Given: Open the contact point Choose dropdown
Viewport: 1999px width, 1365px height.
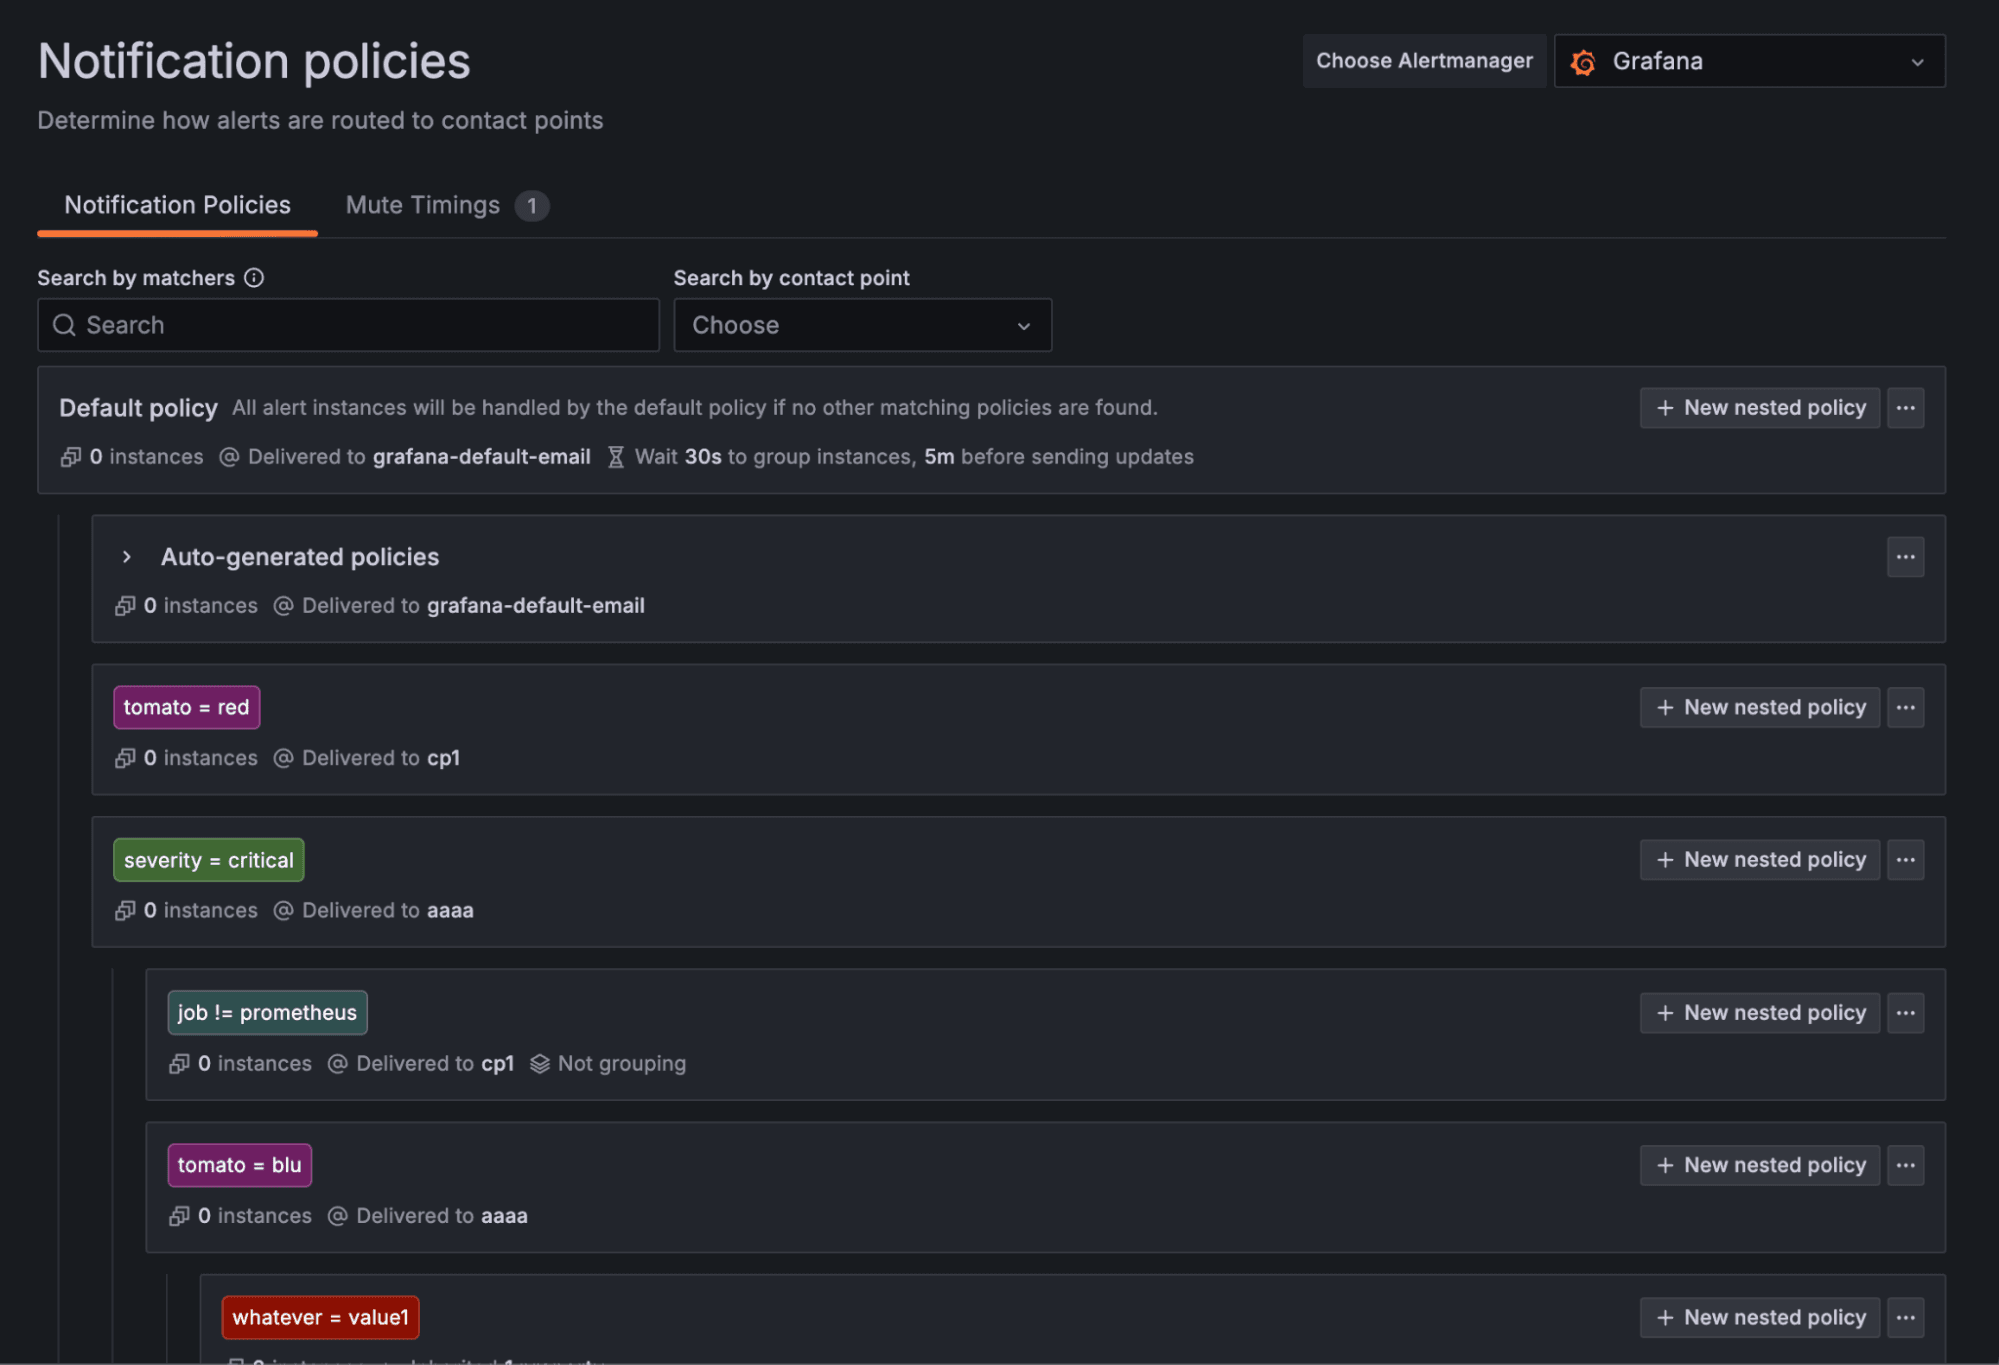Looking at the screenshot, I should click(x=861, y=324).
